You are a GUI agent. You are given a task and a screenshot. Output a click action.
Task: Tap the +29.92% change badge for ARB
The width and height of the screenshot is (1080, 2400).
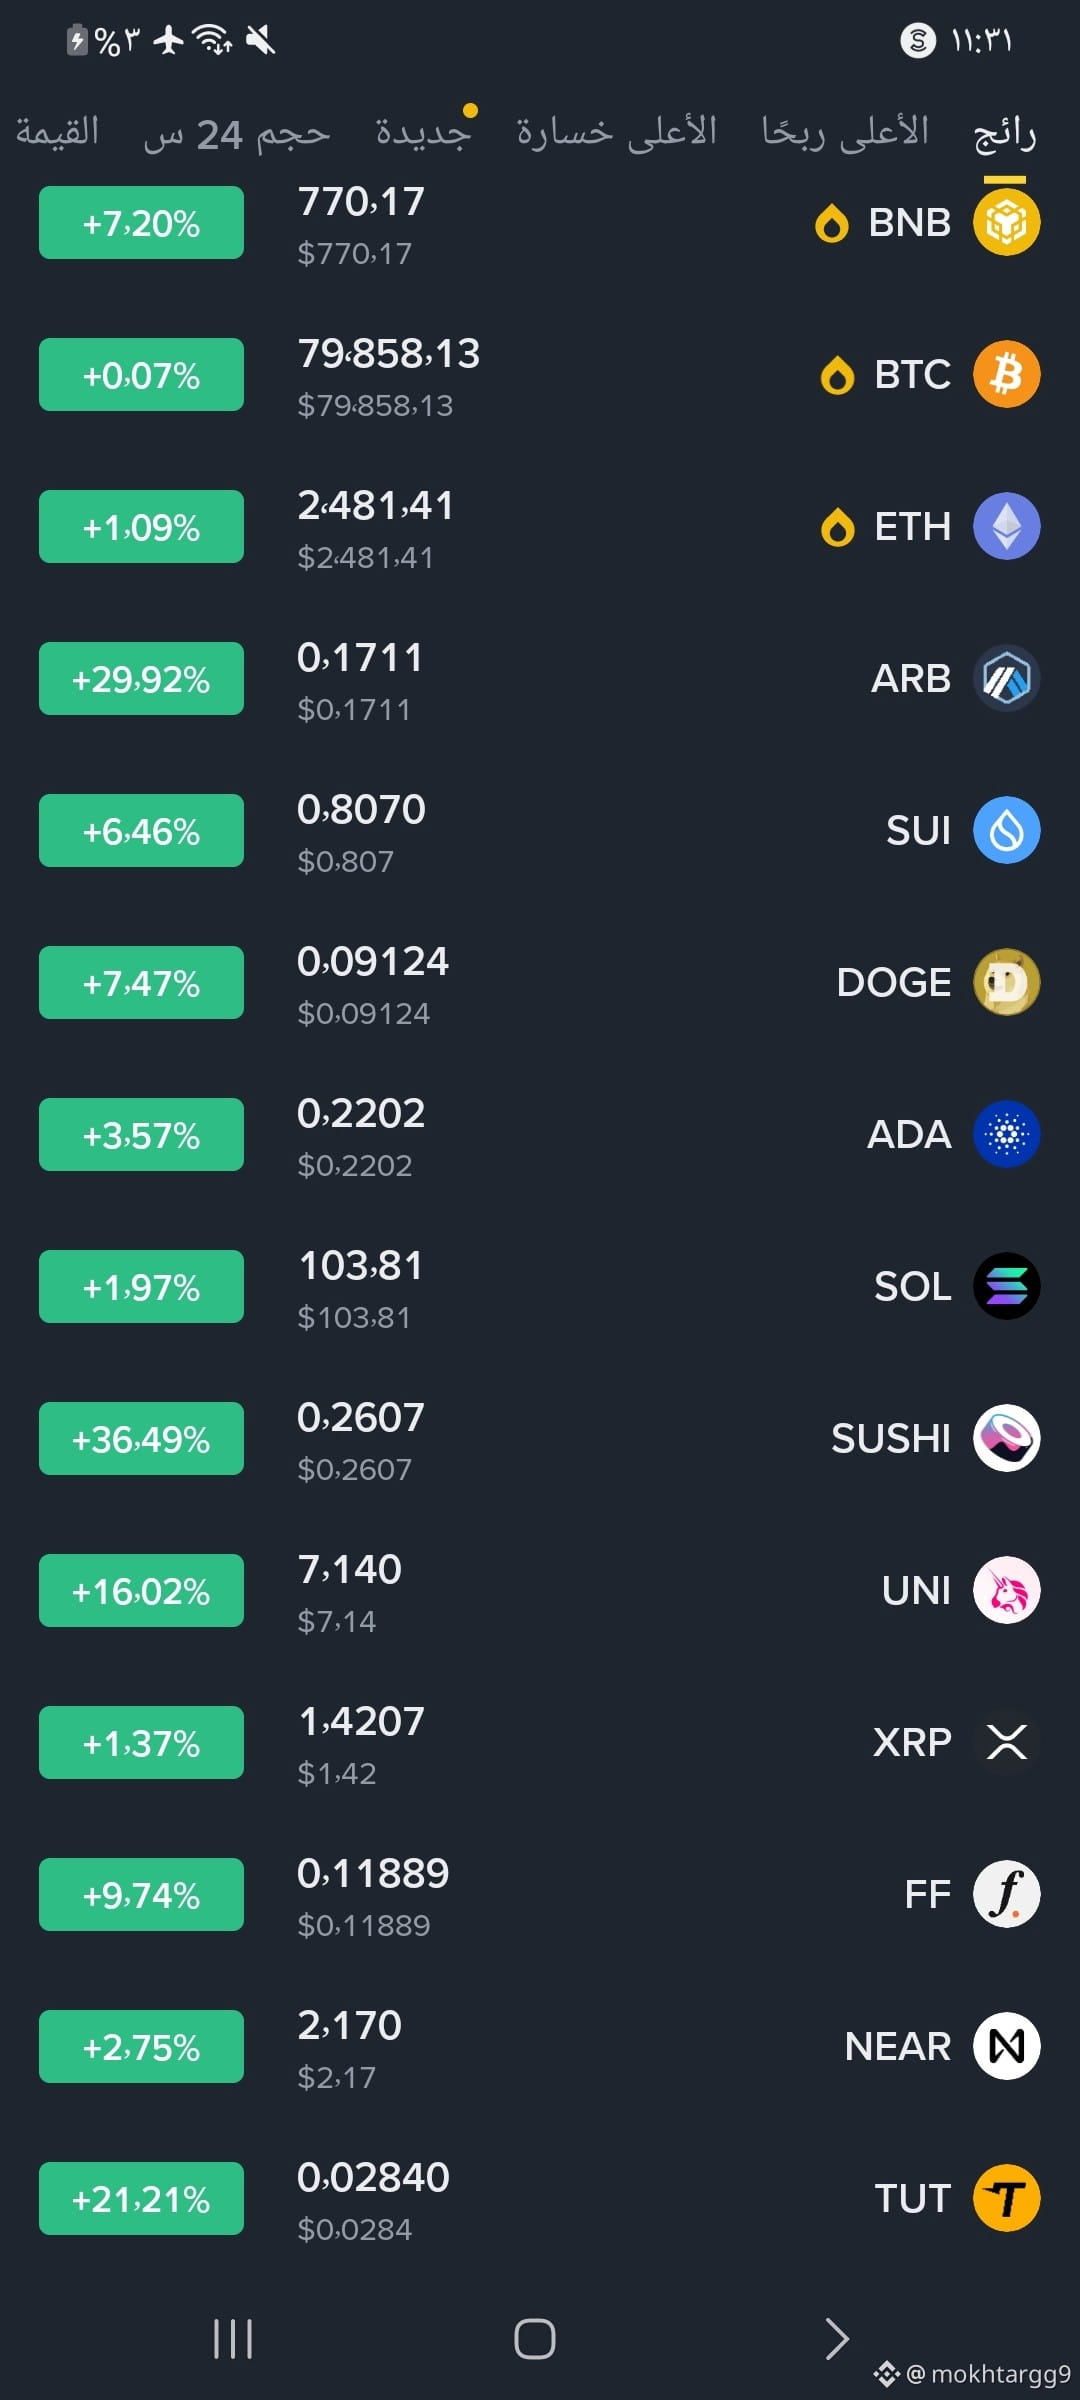[x=141, y=679]
